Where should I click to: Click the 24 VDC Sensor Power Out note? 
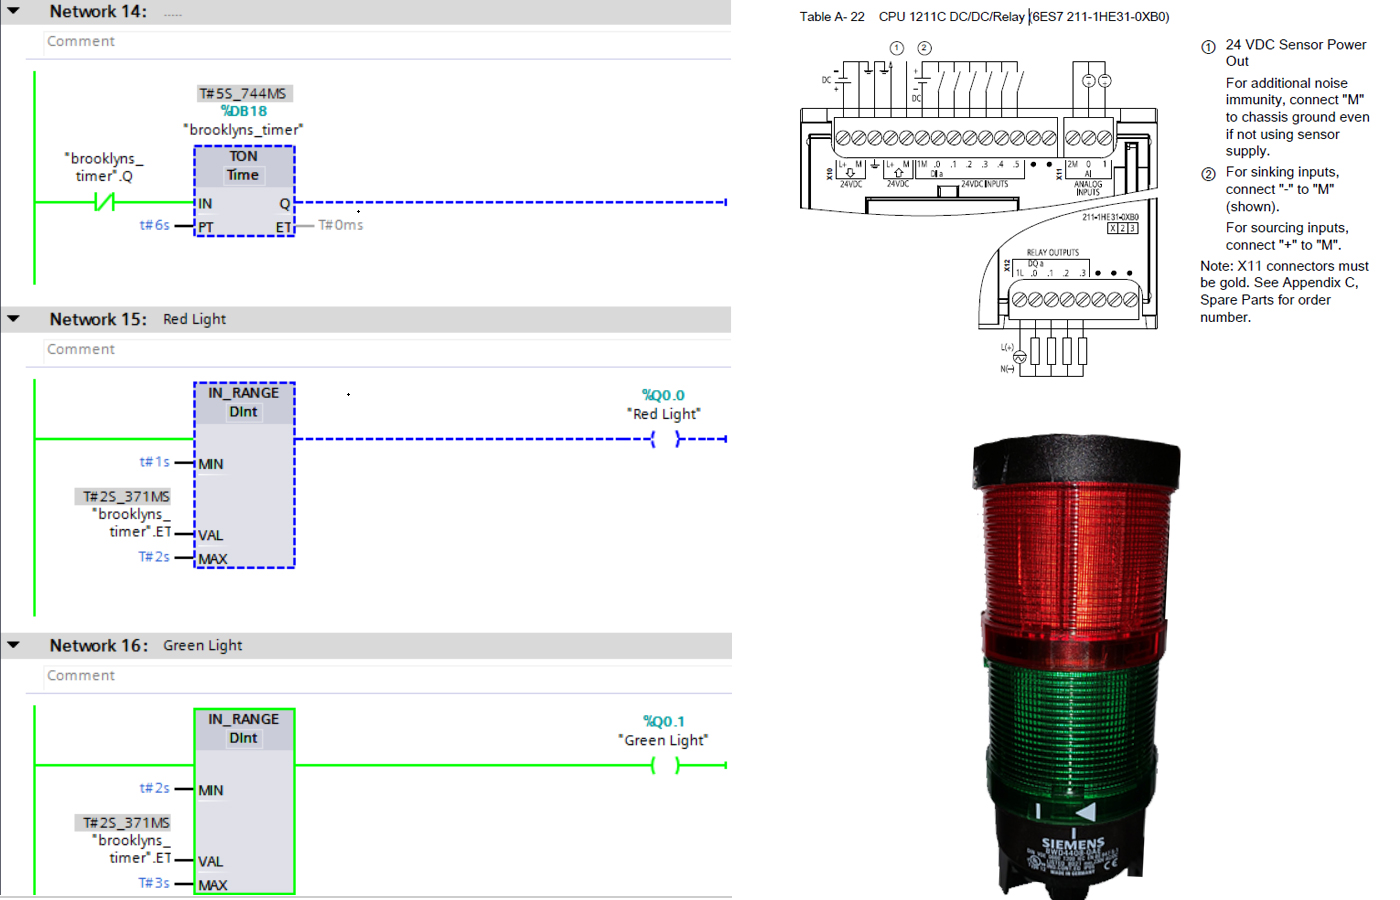pyautogui.click(x=1296, y=53)
